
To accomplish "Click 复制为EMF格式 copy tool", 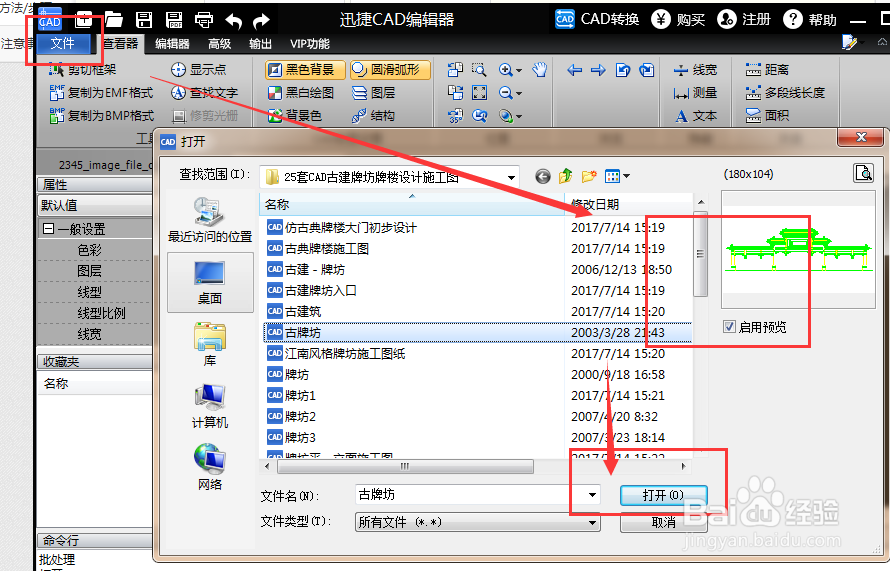I will click(x=102, y=93).
